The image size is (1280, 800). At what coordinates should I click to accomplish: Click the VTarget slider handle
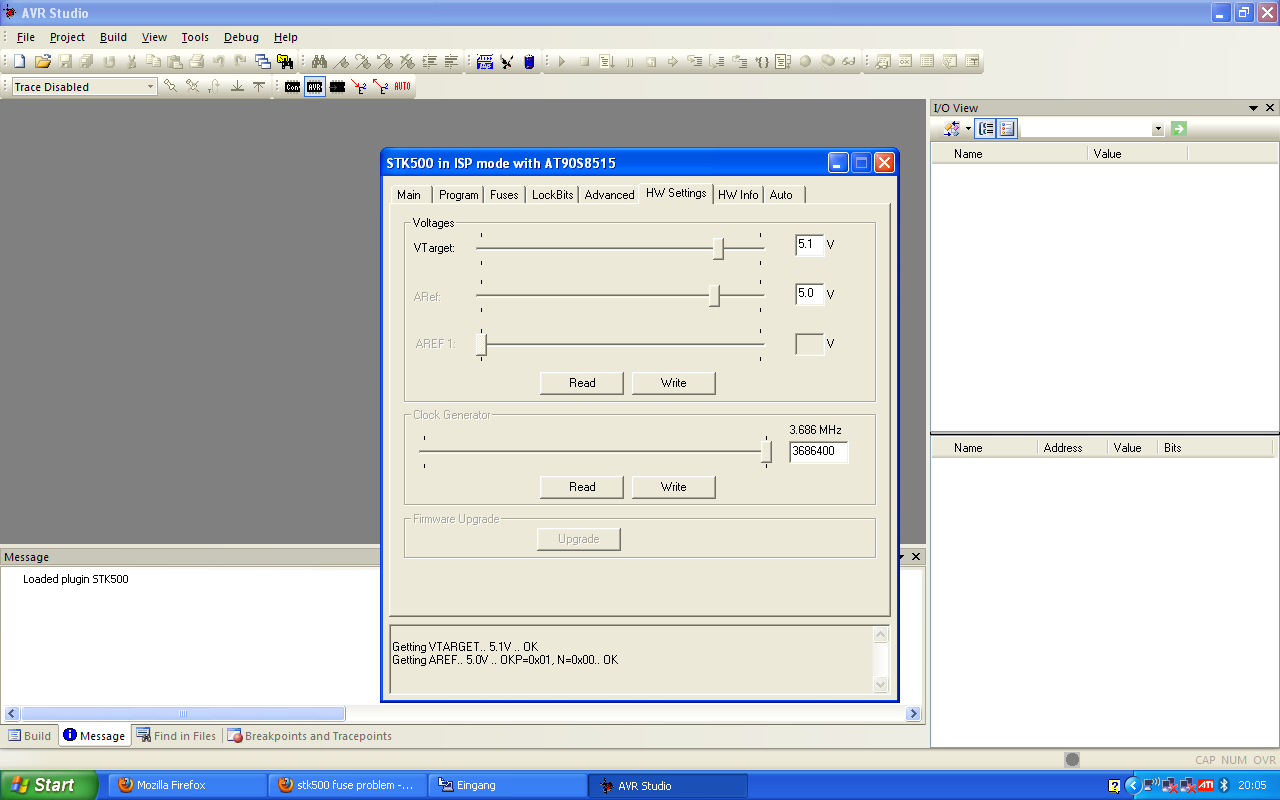(718, 248)
